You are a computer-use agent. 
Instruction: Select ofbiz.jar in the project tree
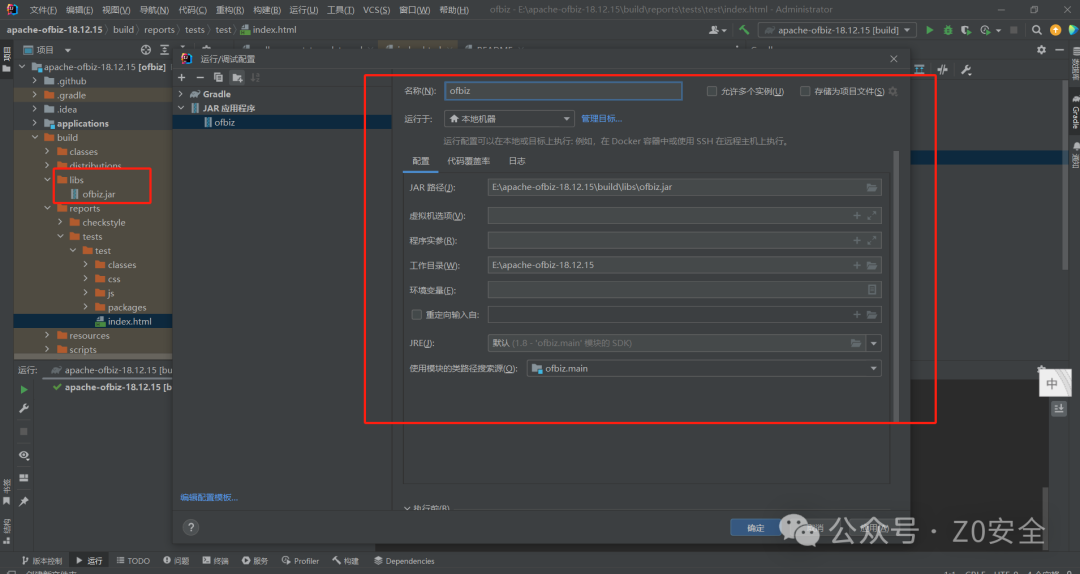coord(98,194)
